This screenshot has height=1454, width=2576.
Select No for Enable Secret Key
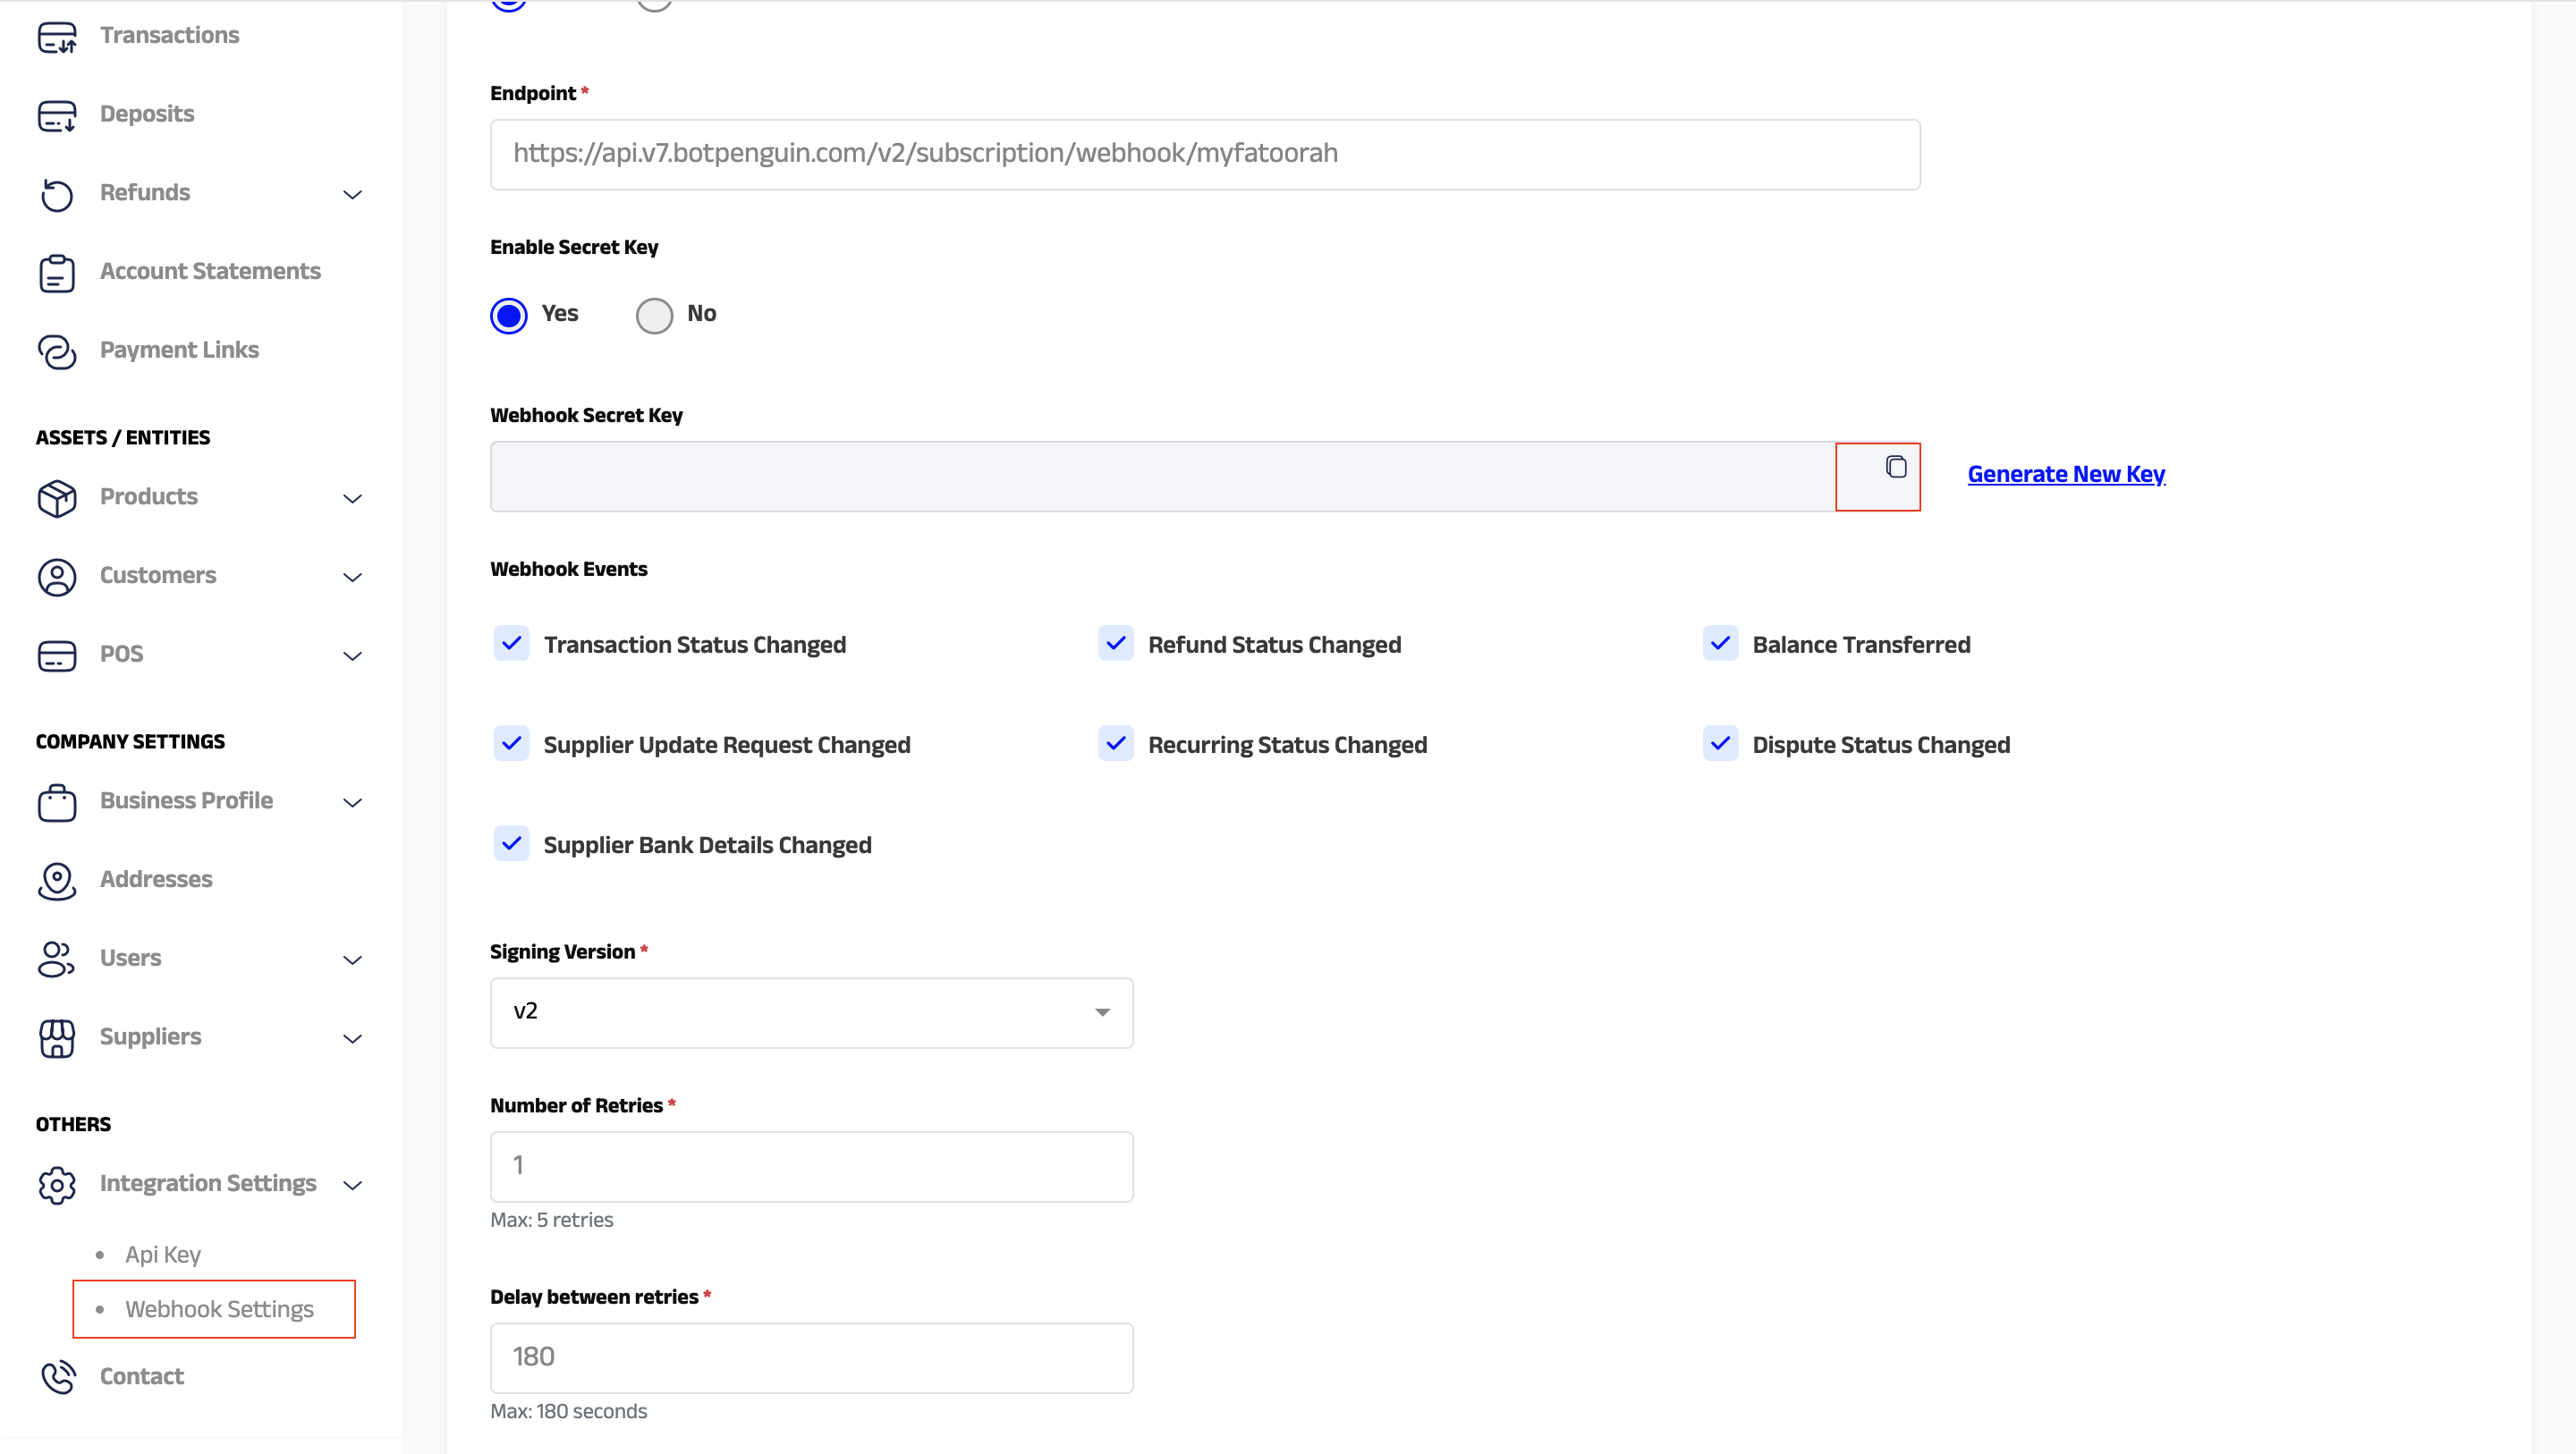coord(654,315)
